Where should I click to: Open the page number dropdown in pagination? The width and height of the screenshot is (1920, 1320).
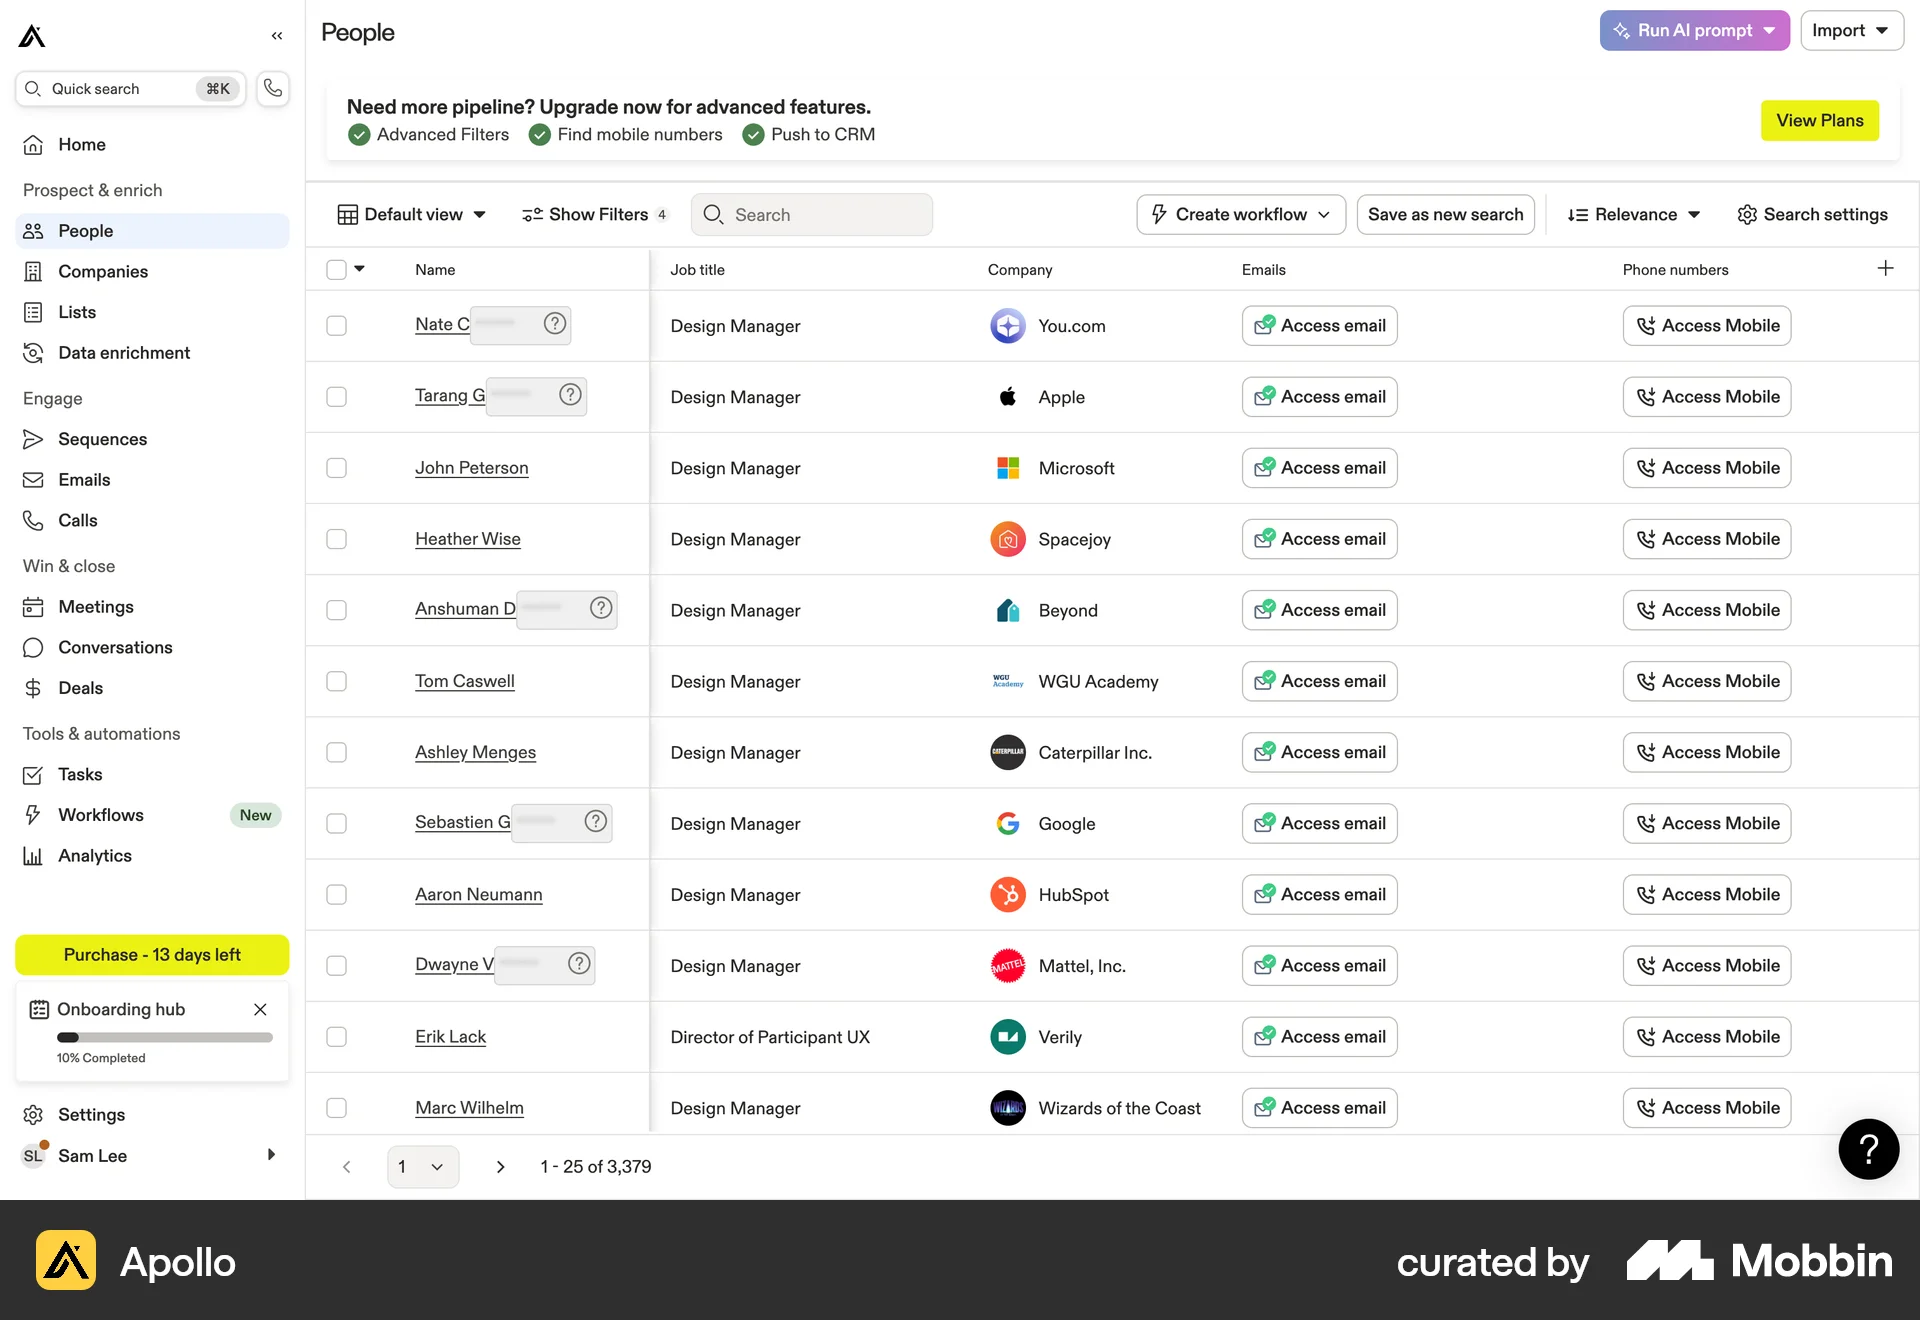pyautogui.click(x=422, y=1166)
